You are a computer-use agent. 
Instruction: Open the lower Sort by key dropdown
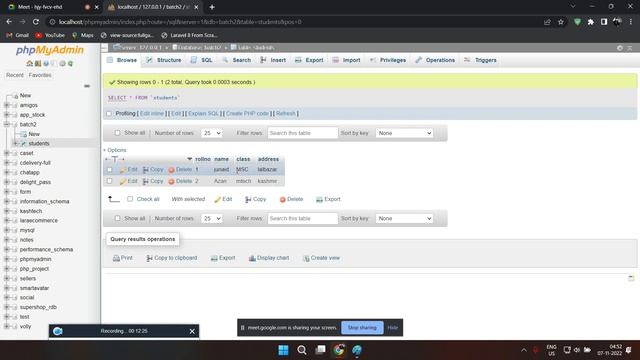pyautogui.click(x=404, y=218)
